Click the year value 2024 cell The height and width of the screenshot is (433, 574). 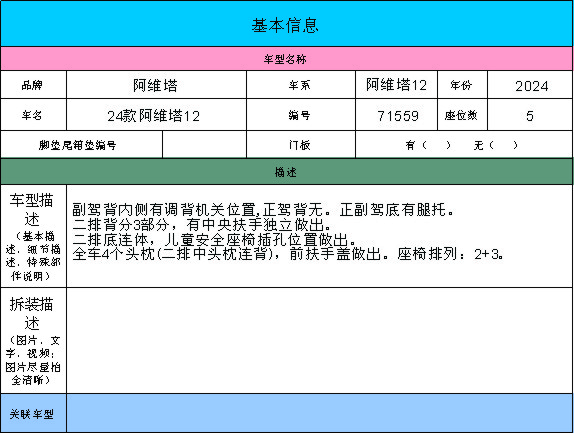[x=530, y=85]
